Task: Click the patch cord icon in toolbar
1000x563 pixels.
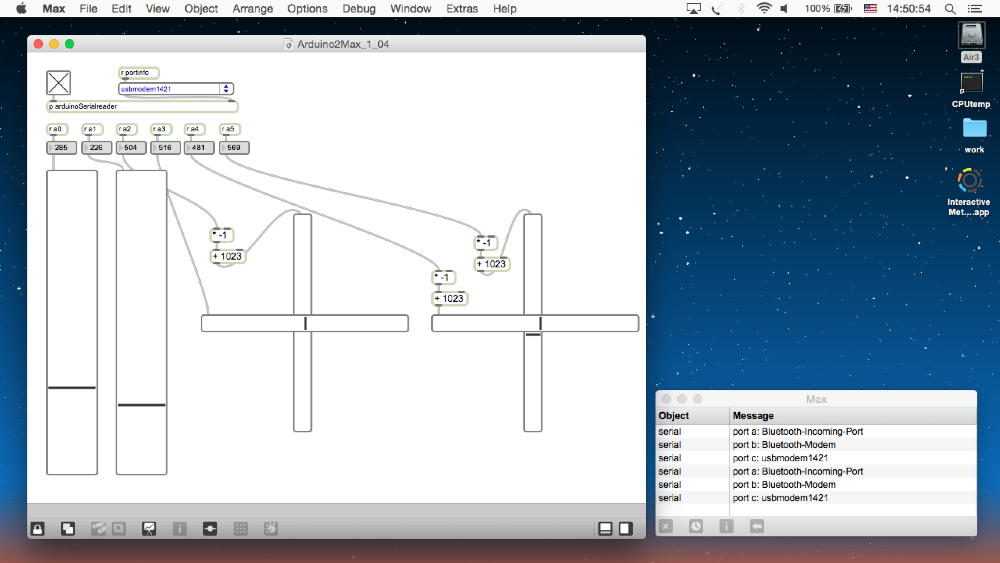Action: (210, 529)
